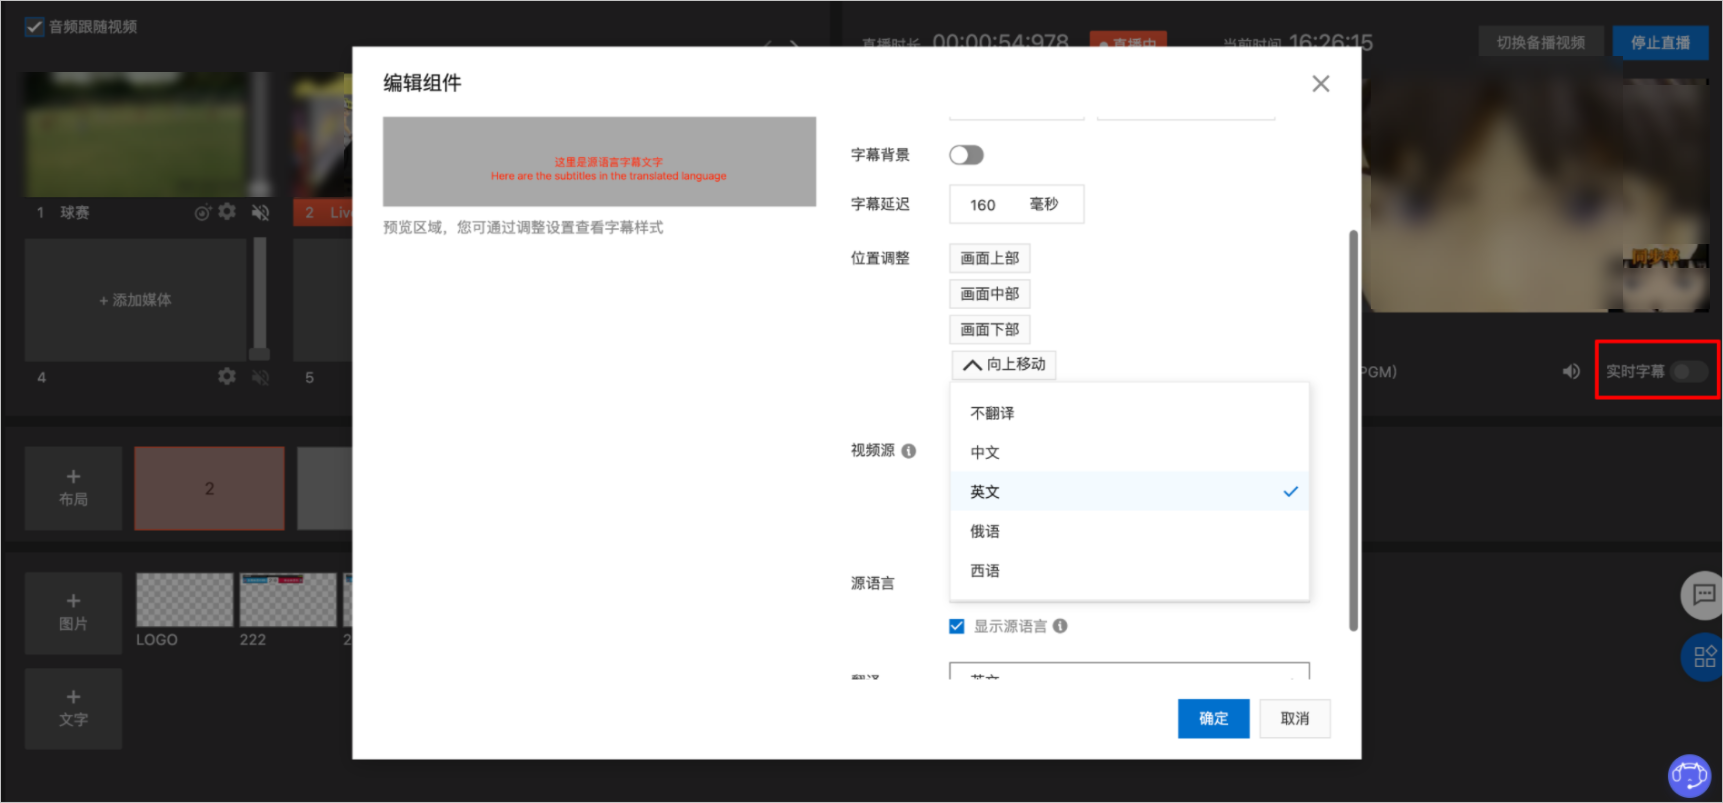Select 英文 in the dropdown list

click(1129, 491)
